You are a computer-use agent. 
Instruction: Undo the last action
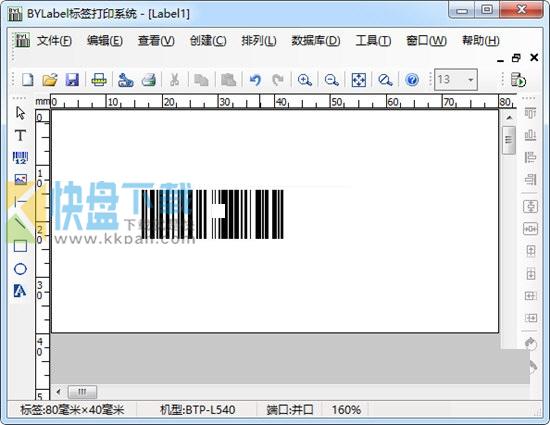pos(255,80)
